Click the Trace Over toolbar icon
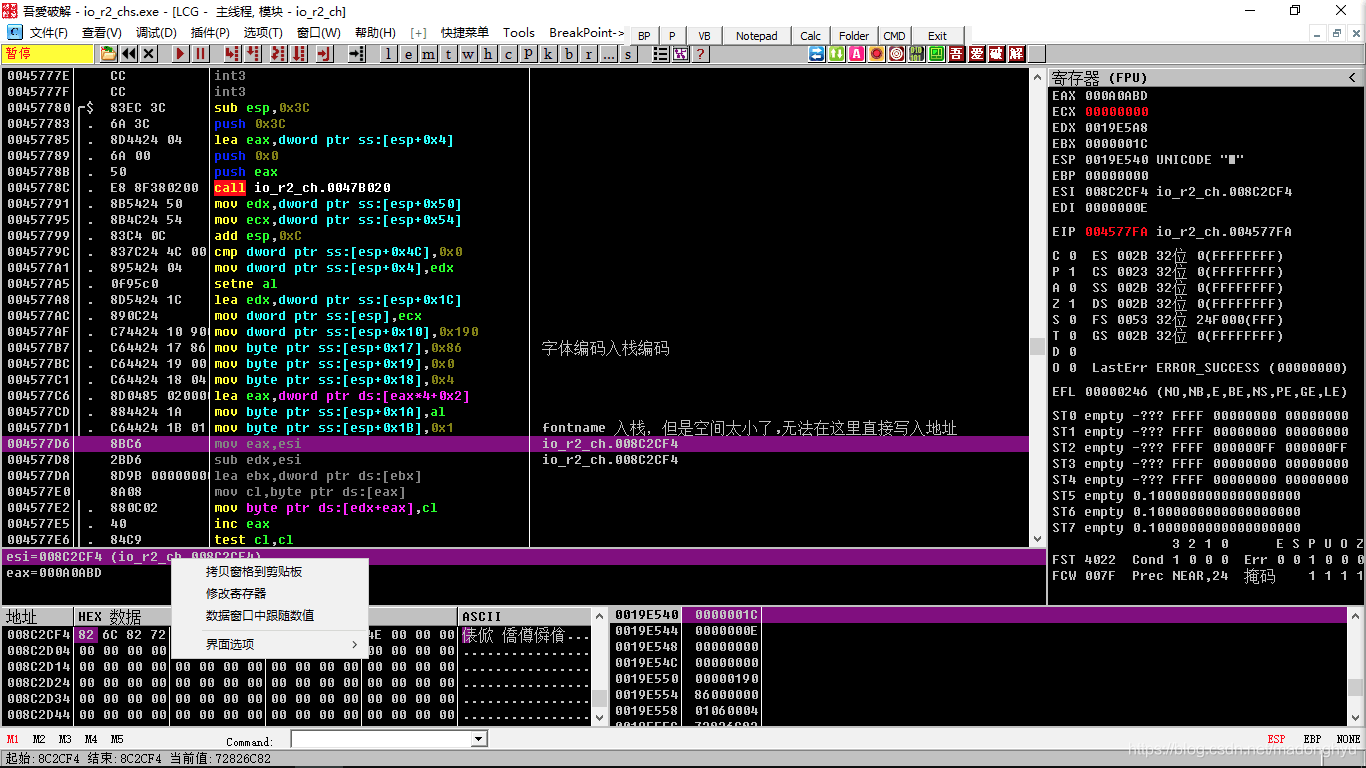1366x768 pixels. pyautogui.click(x=298, y=54)
